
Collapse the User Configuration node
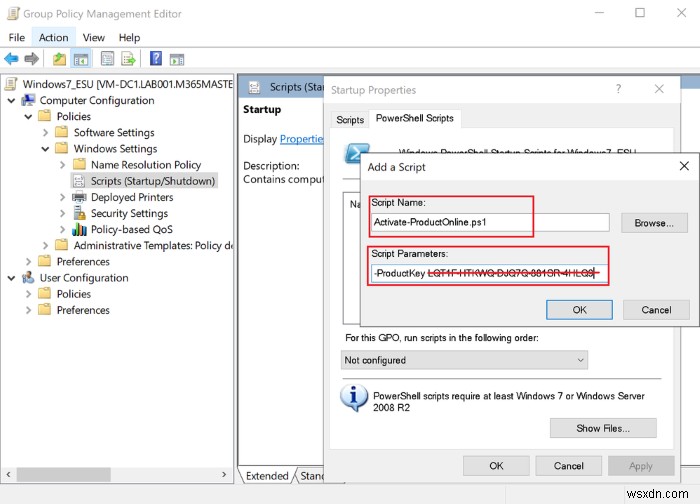point(12,278)
